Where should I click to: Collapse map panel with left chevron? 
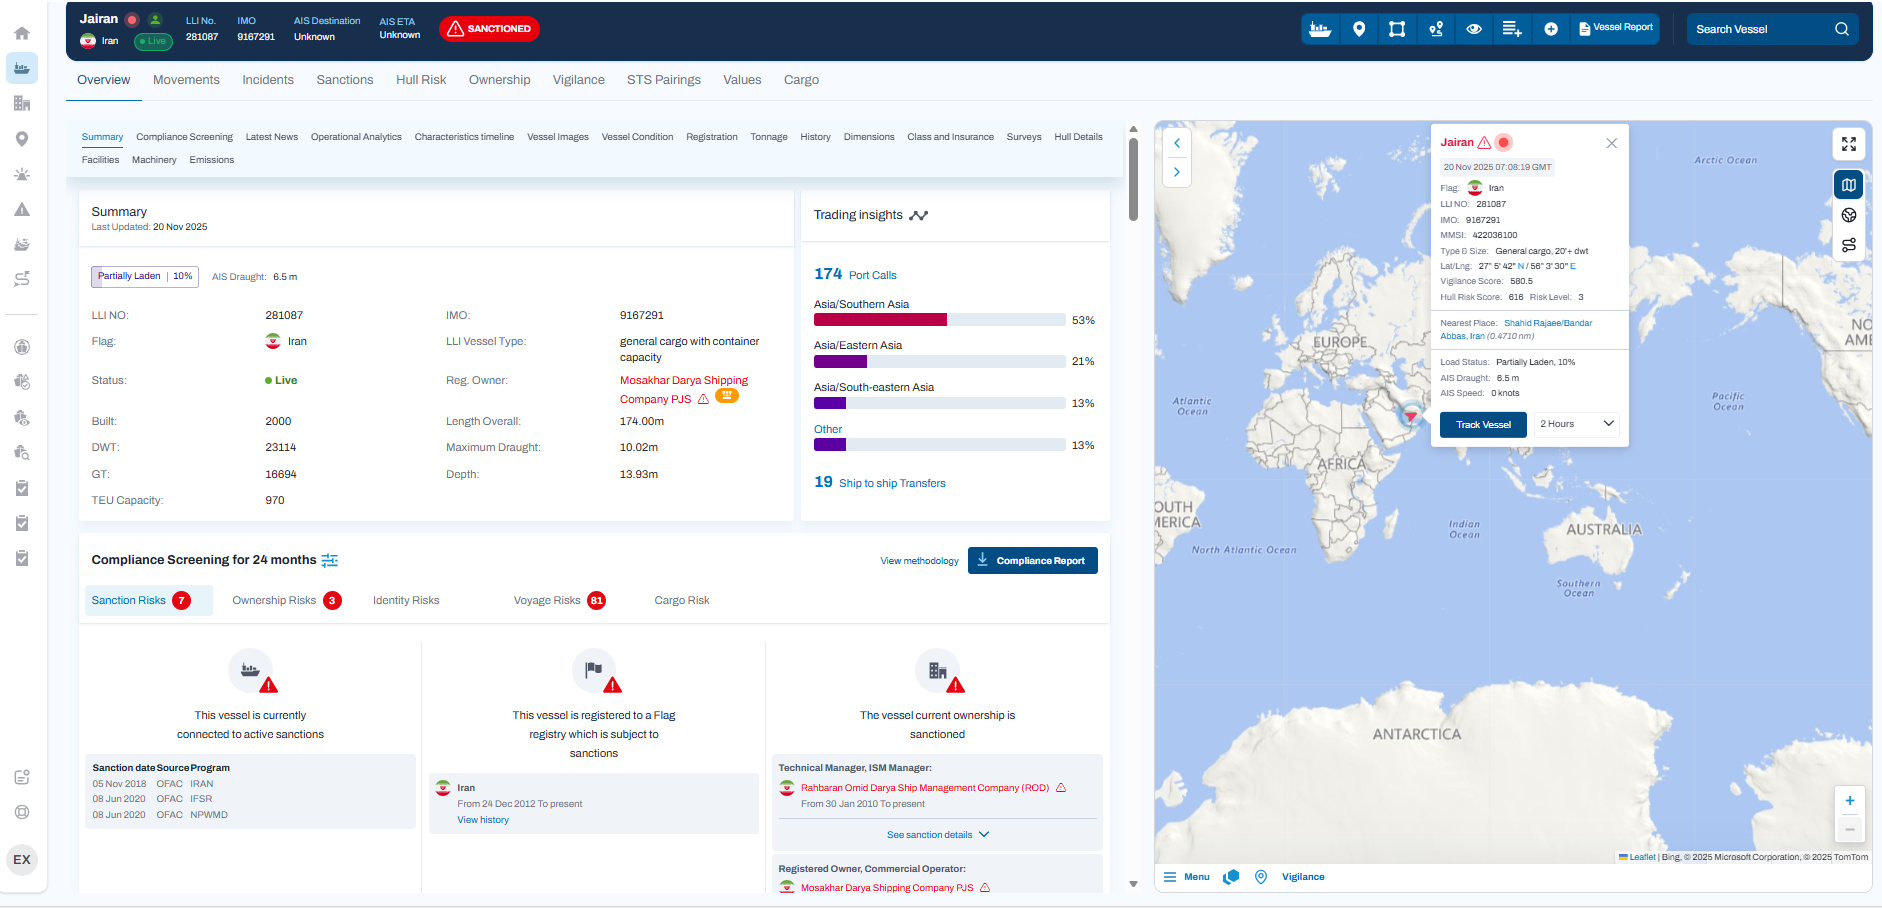(x=1177, y=143)
